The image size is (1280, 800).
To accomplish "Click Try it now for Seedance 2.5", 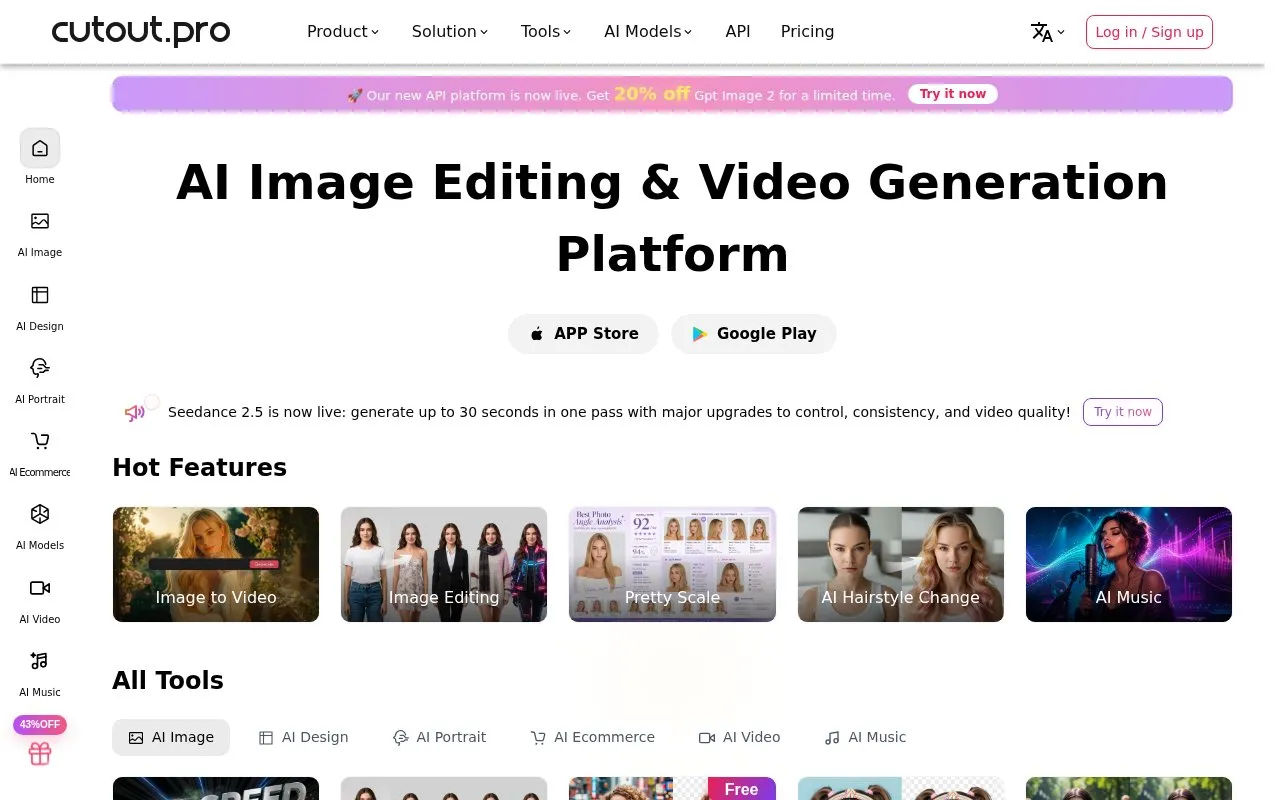I will (1123, 412).
